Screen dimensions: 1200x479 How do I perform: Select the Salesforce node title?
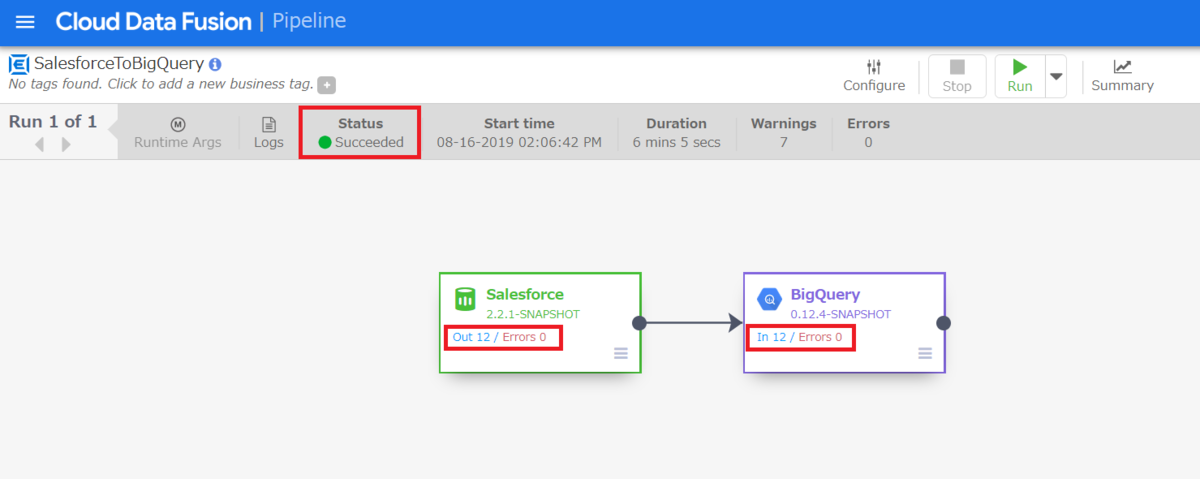[525, 294]
